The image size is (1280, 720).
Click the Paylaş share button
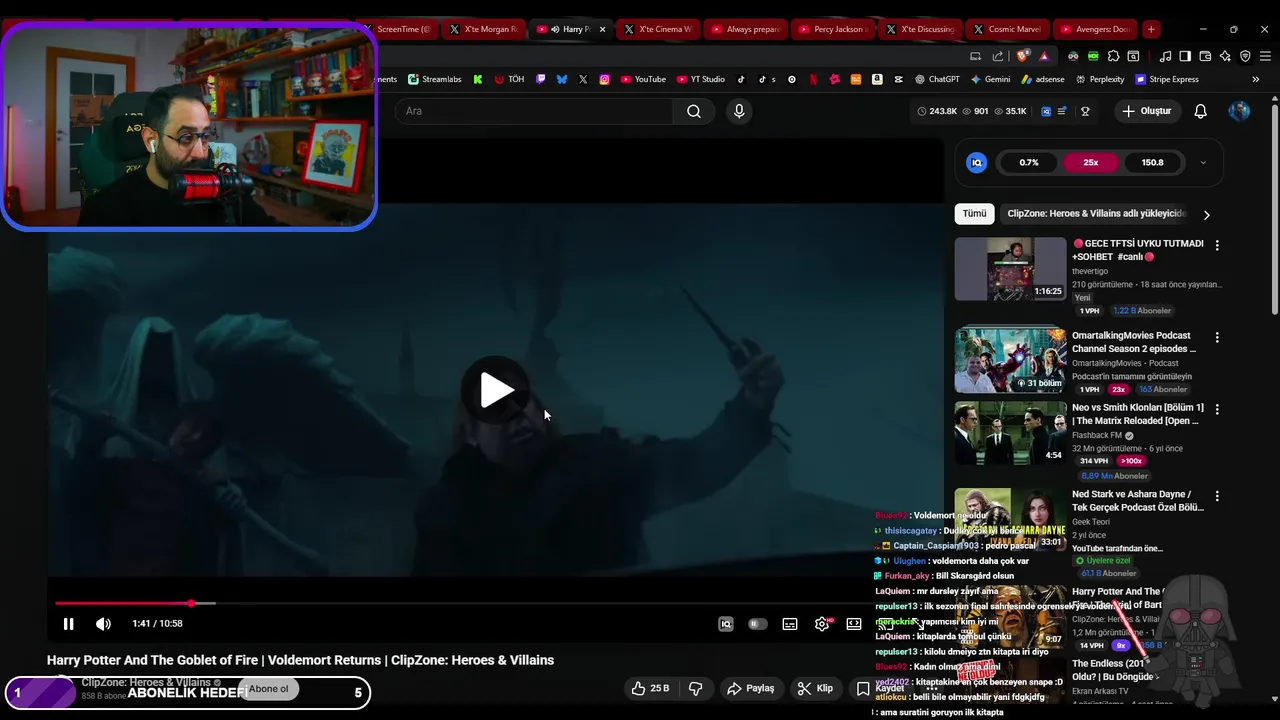(x=750, y=688)
